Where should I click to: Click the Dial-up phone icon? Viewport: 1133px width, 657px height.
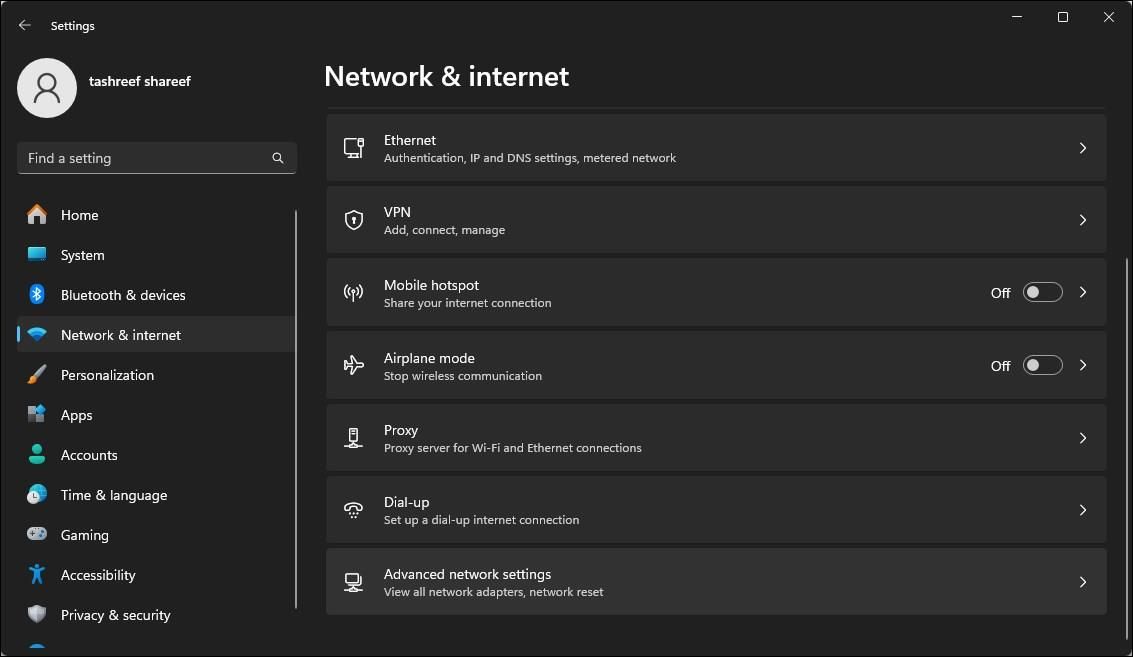(x=353, y=510)
